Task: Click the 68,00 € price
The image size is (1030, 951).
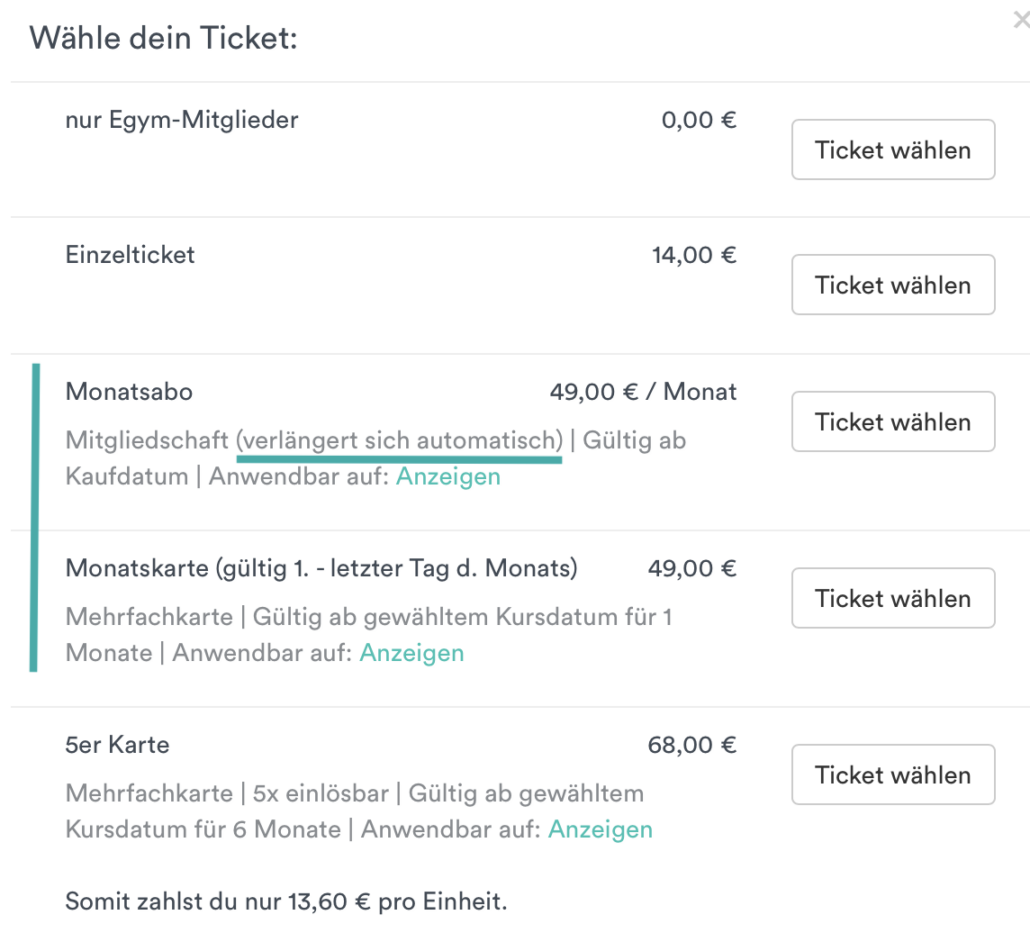Action: coord(692,745)
